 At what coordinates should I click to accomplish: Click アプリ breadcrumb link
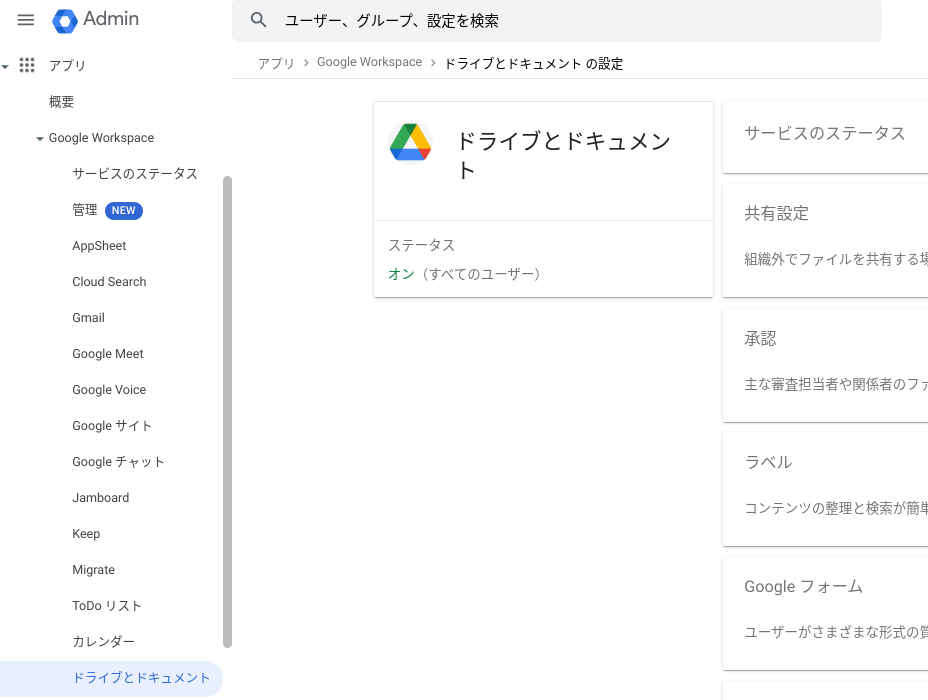click(x=276, y=63)
